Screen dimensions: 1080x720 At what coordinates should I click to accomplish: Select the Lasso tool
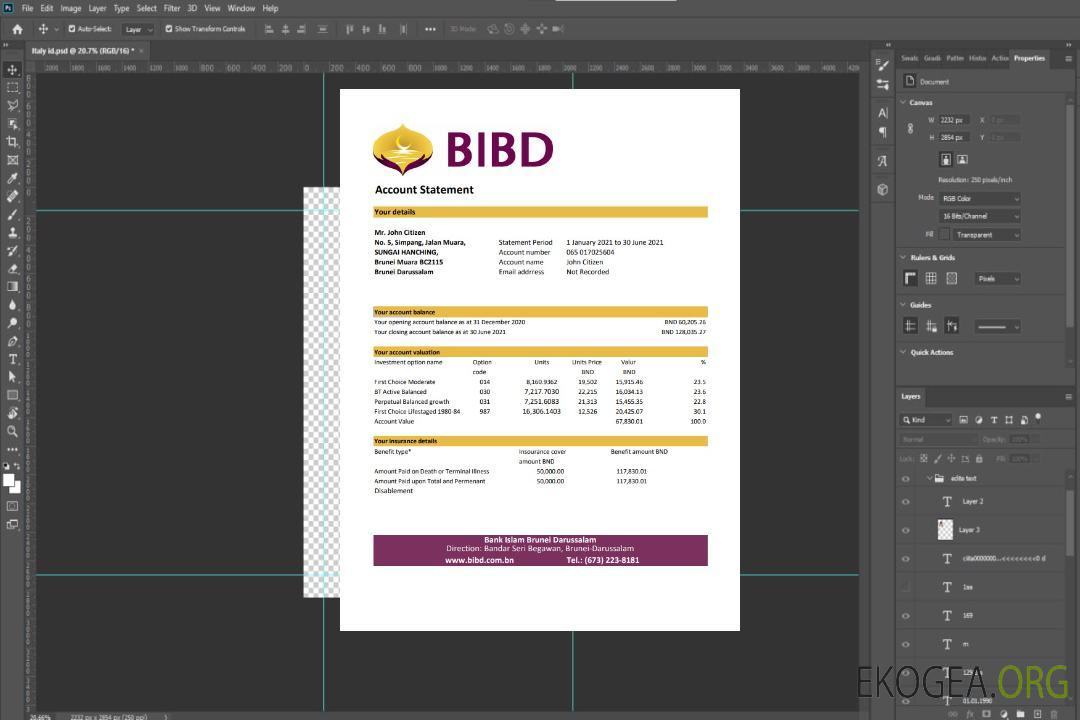(12, 105)
